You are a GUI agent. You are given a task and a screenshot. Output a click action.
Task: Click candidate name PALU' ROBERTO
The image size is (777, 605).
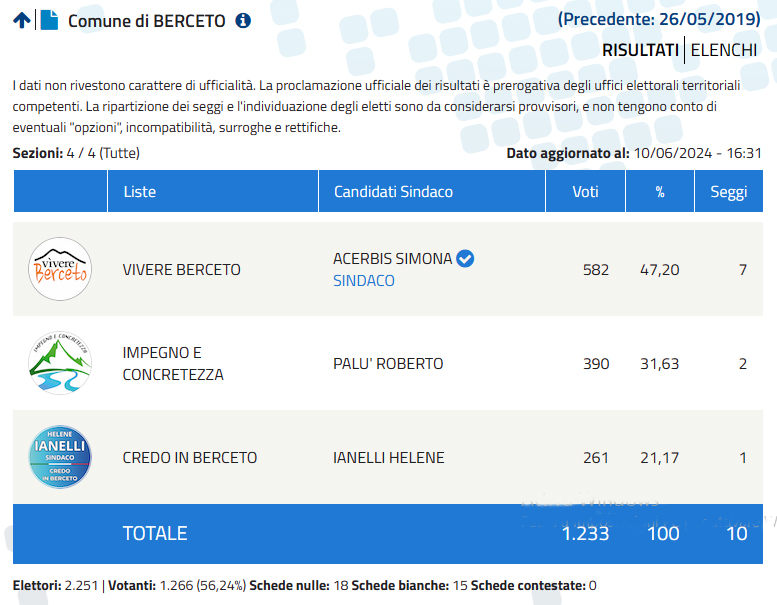[388, 364]
